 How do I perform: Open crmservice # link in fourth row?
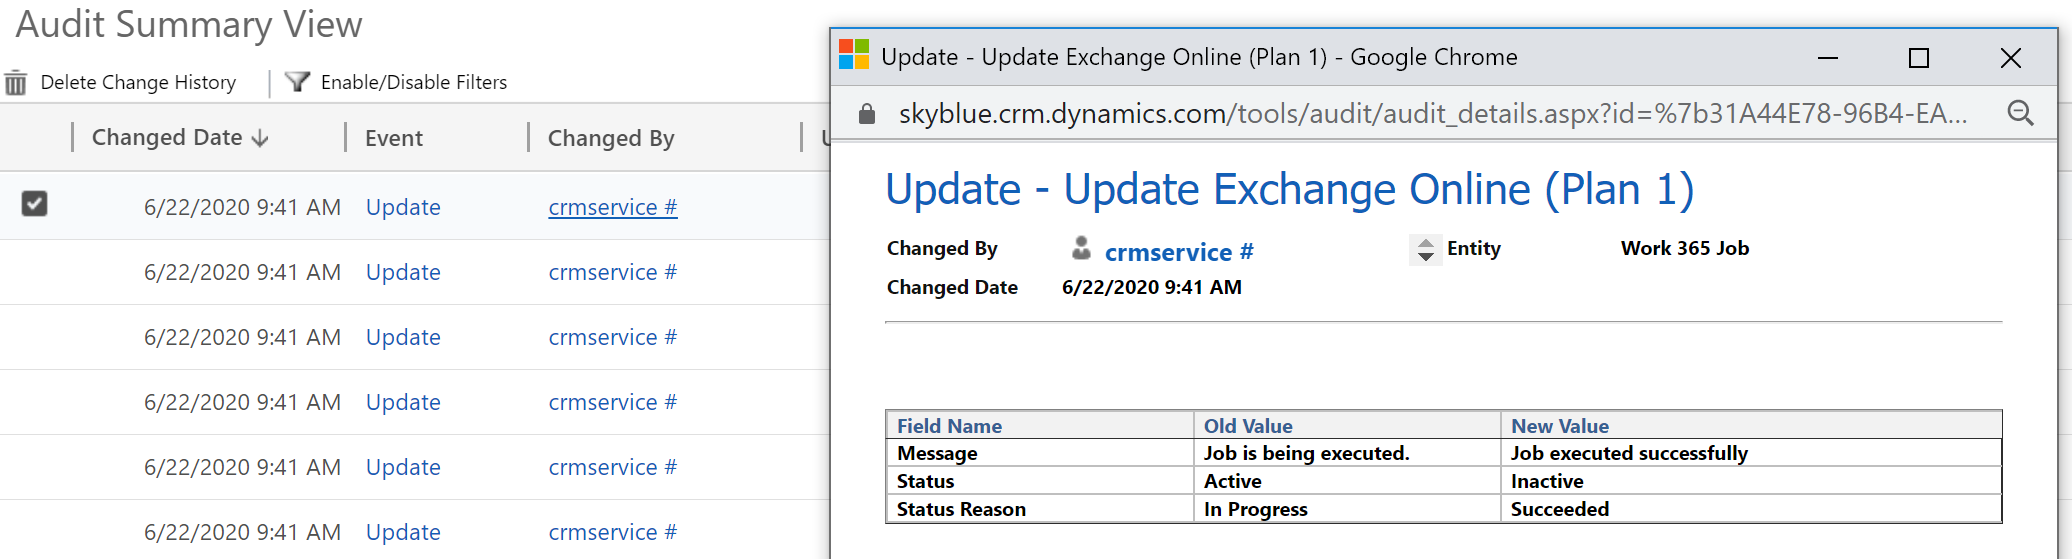click(x=613, y=402)
